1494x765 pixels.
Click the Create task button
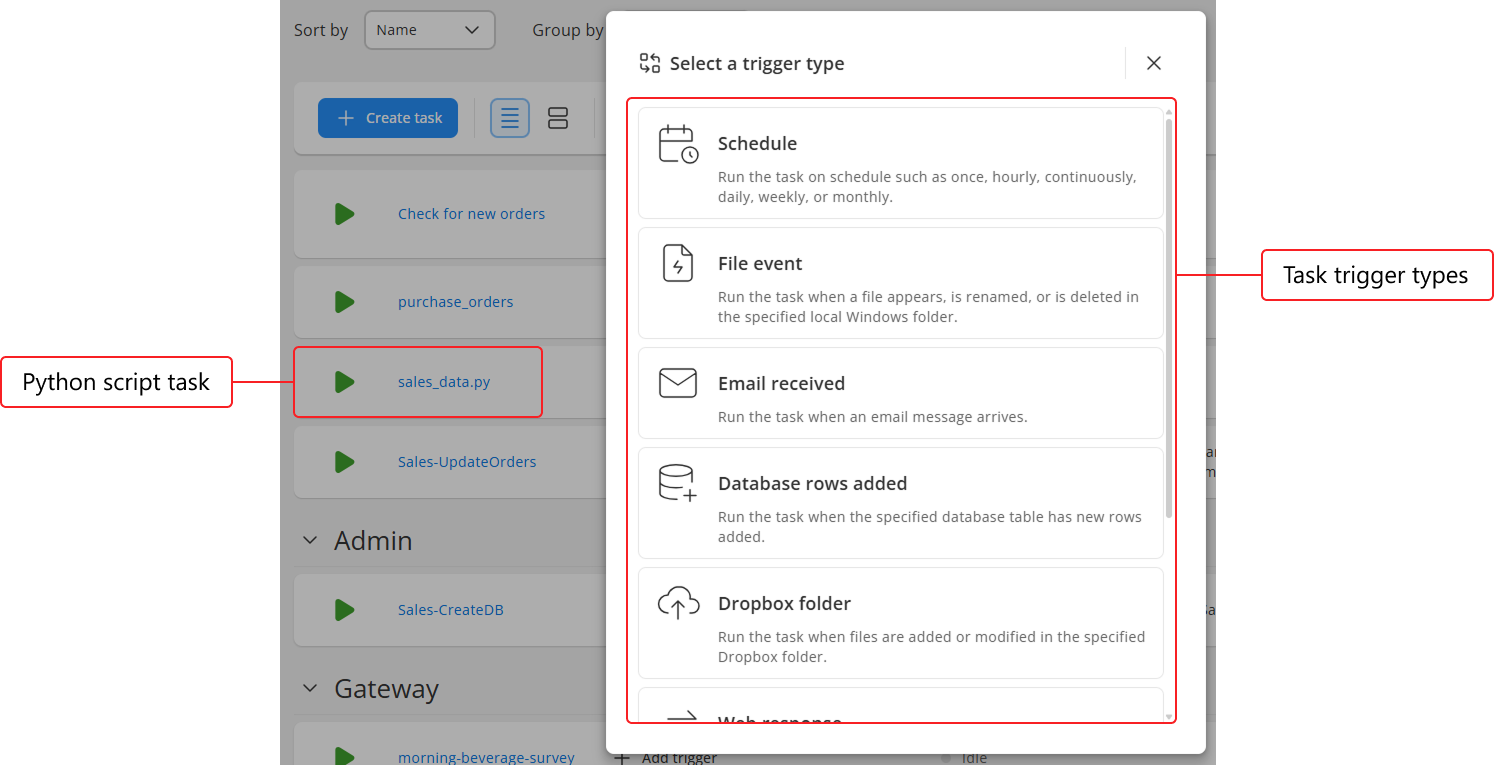pos(388,118)
